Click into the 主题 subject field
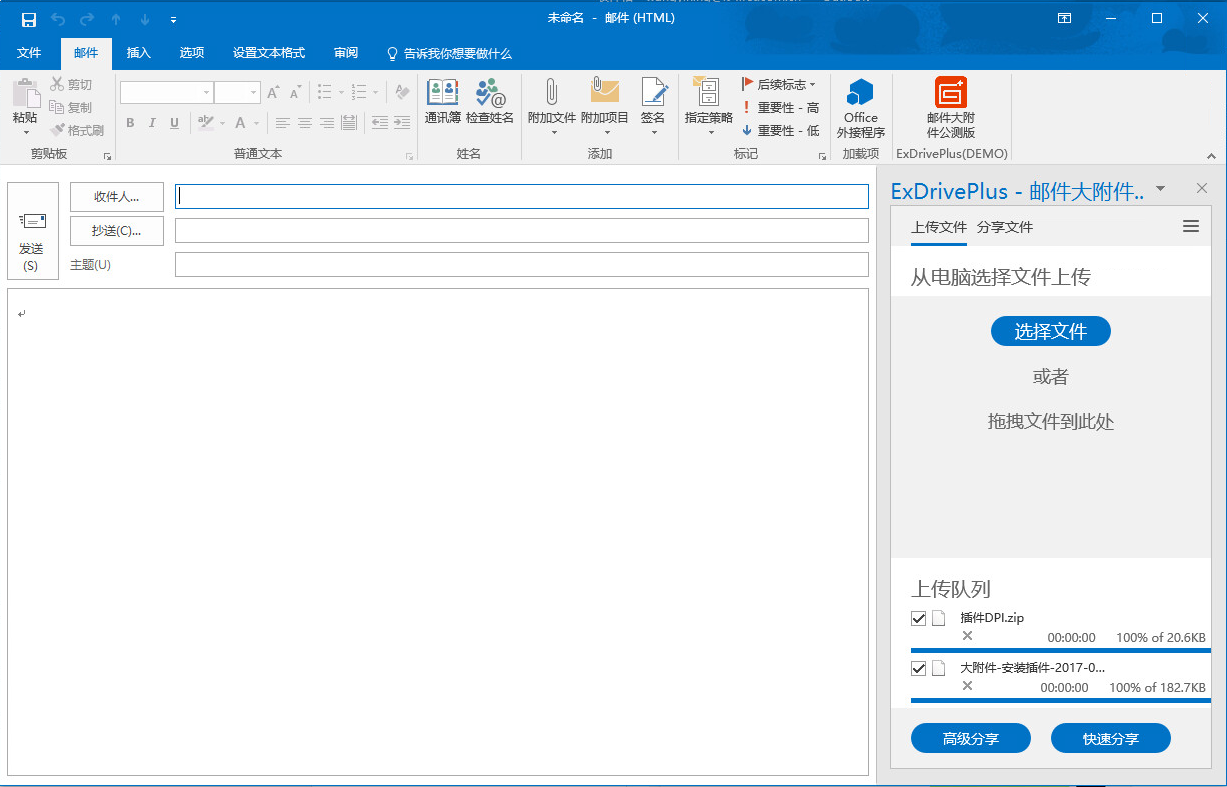This screenshot has width=1227, height=787. 521,265
